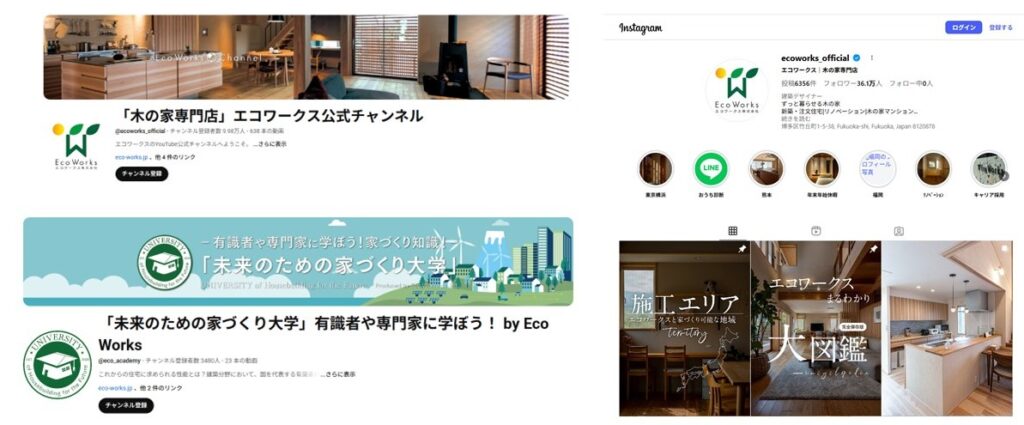This screenshot has width=1024, height=425.
Task: Open the 東京横浜 story highlight
Action: (x=655, y=169)
